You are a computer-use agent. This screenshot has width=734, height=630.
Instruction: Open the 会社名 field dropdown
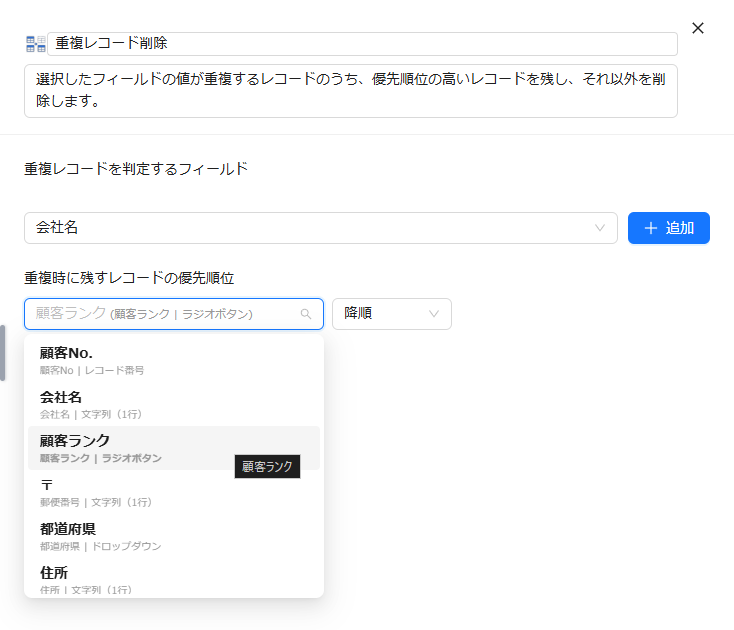(x=321, y=228)
